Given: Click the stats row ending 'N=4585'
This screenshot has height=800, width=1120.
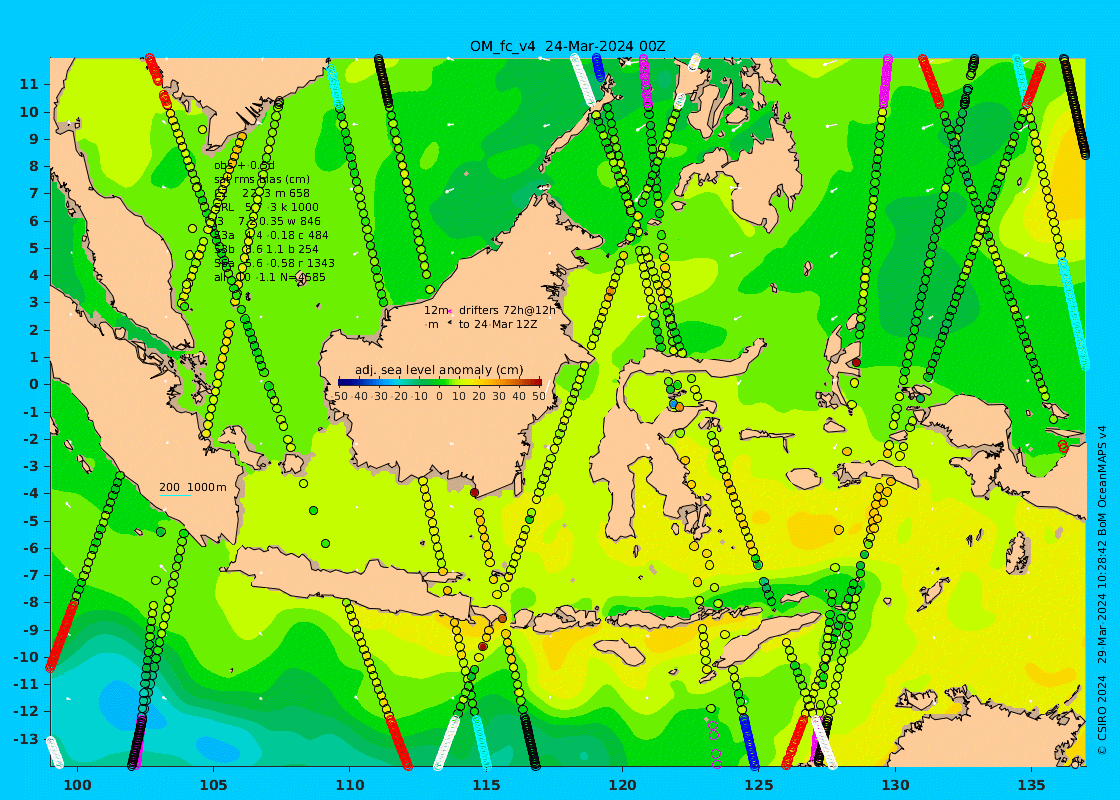Looking at the screenshot, I should (270, 277).
